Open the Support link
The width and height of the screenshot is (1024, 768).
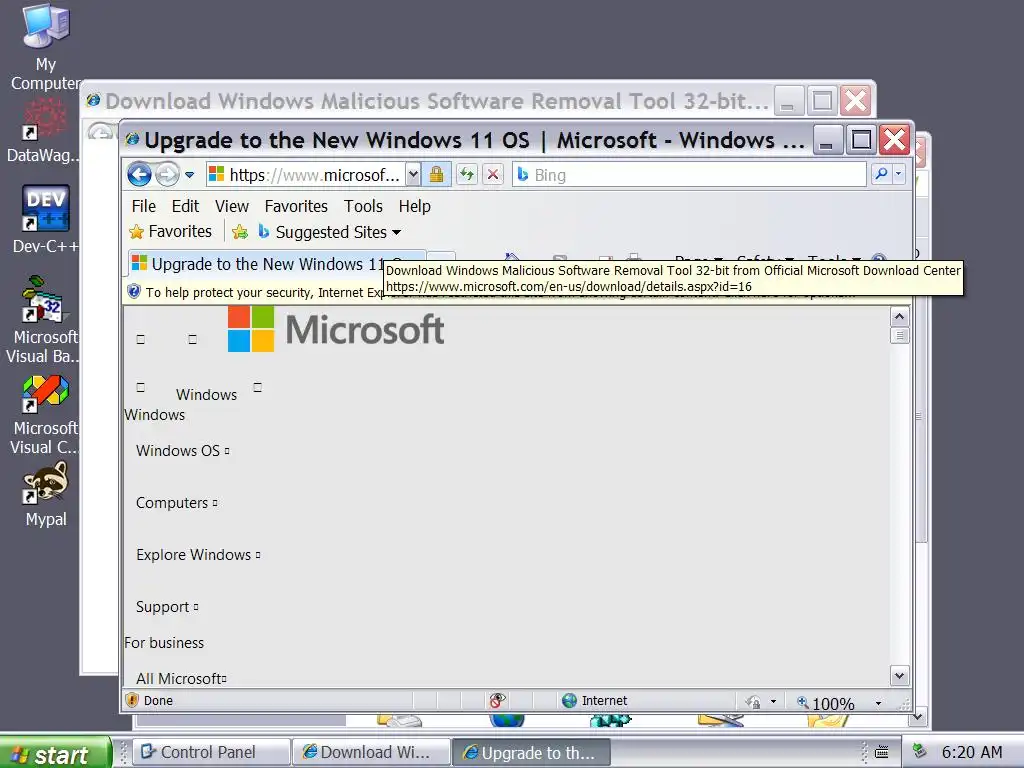tap(167, 607)
